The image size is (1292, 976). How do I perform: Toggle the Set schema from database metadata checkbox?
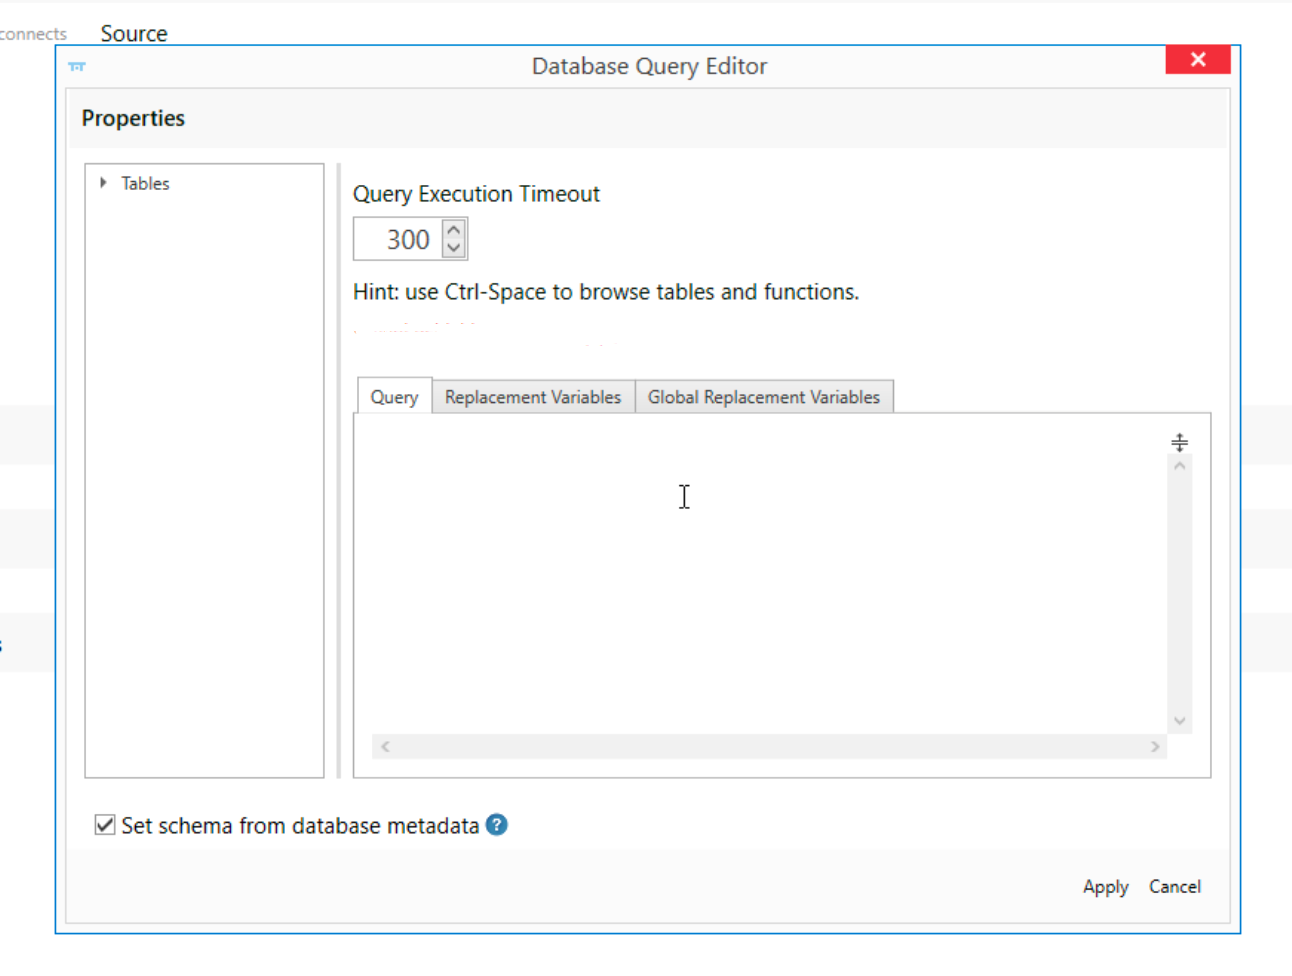(104, 823)
